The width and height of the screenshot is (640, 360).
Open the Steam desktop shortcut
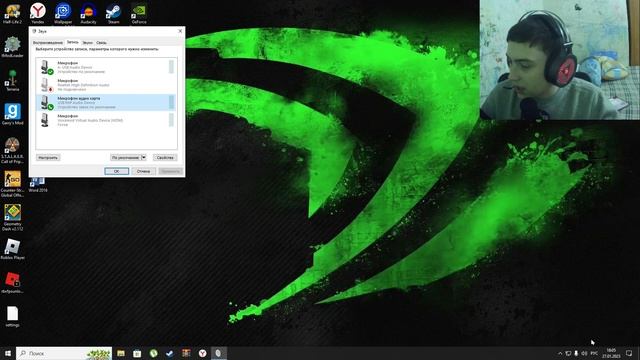pos(113,13)
